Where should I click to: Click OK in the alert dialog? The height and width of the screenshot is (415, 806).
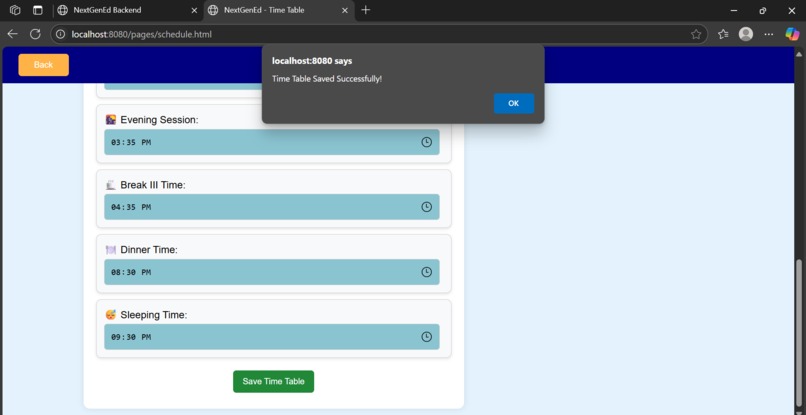pyautogui.click(x=514, y=103)
